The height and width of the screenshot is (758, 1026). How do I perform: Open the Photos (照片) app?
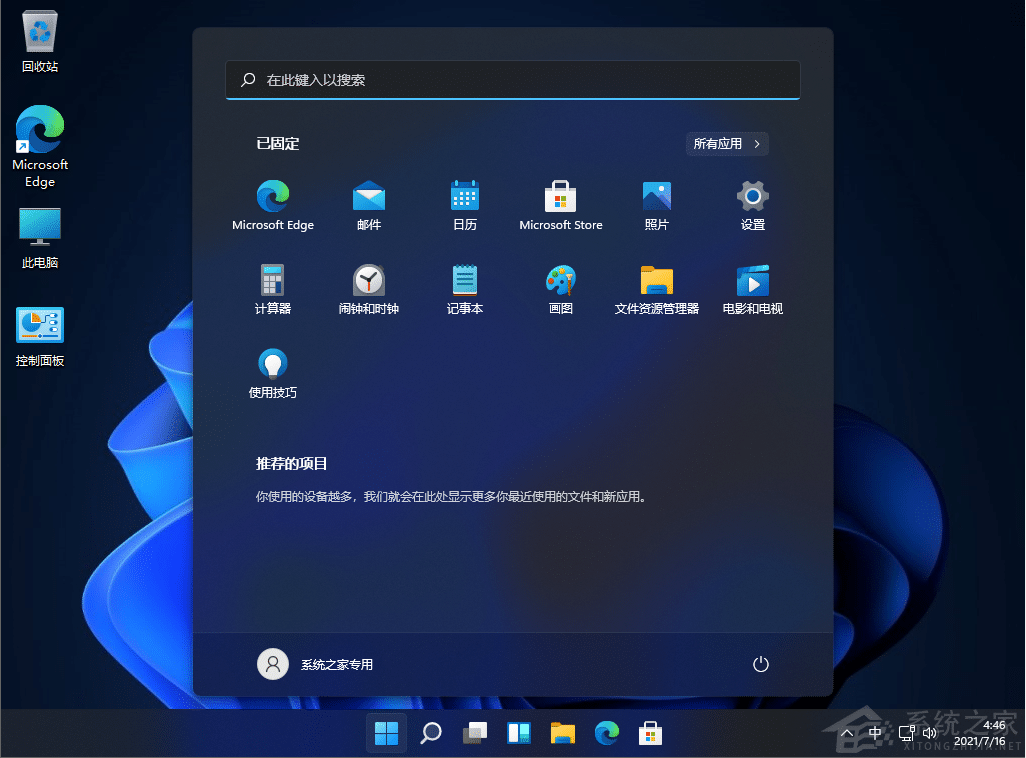coord(656,205)
